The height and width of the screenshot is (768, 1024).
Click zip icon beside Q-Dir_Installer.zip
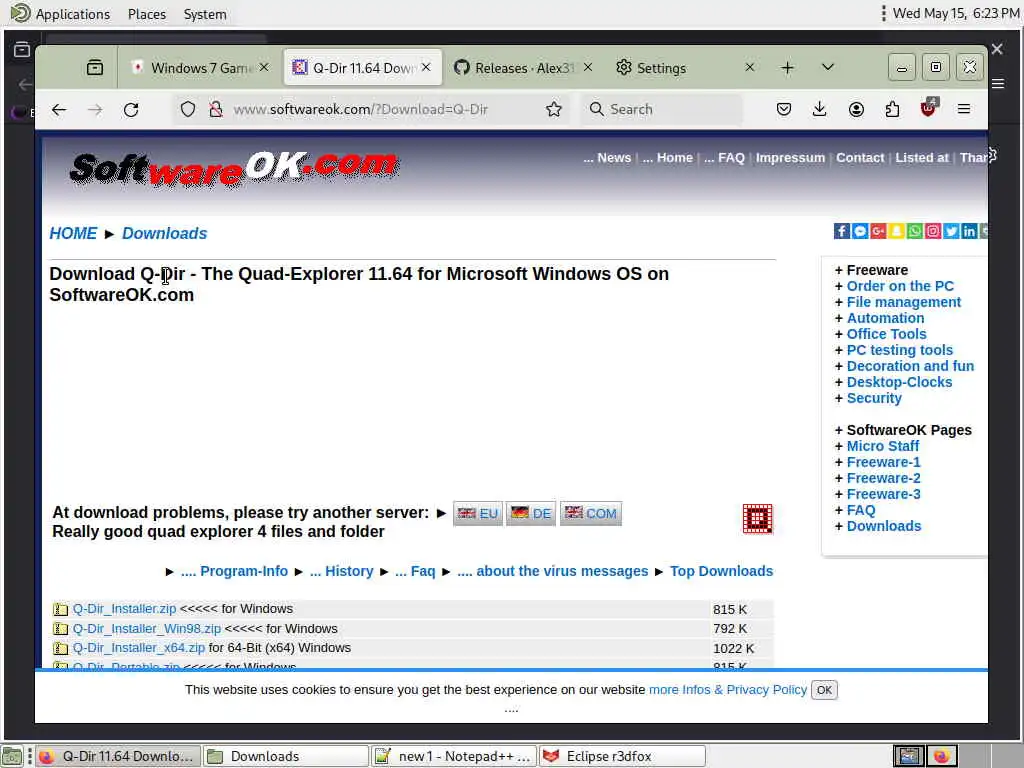(60, 609)
